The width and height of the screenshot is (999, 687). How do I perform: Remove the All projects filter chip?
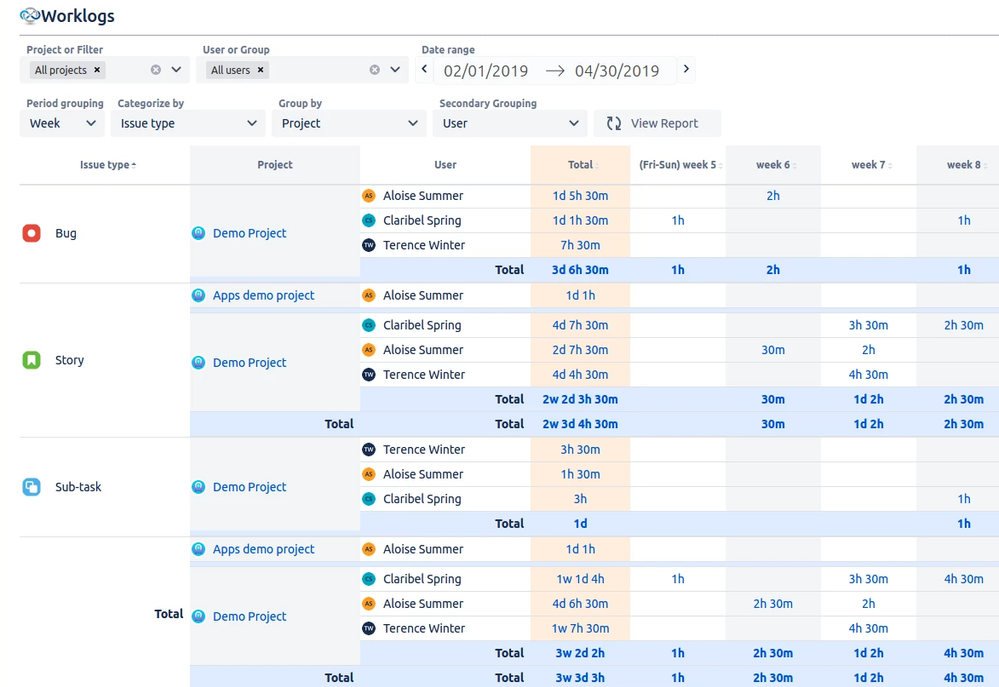98,70
